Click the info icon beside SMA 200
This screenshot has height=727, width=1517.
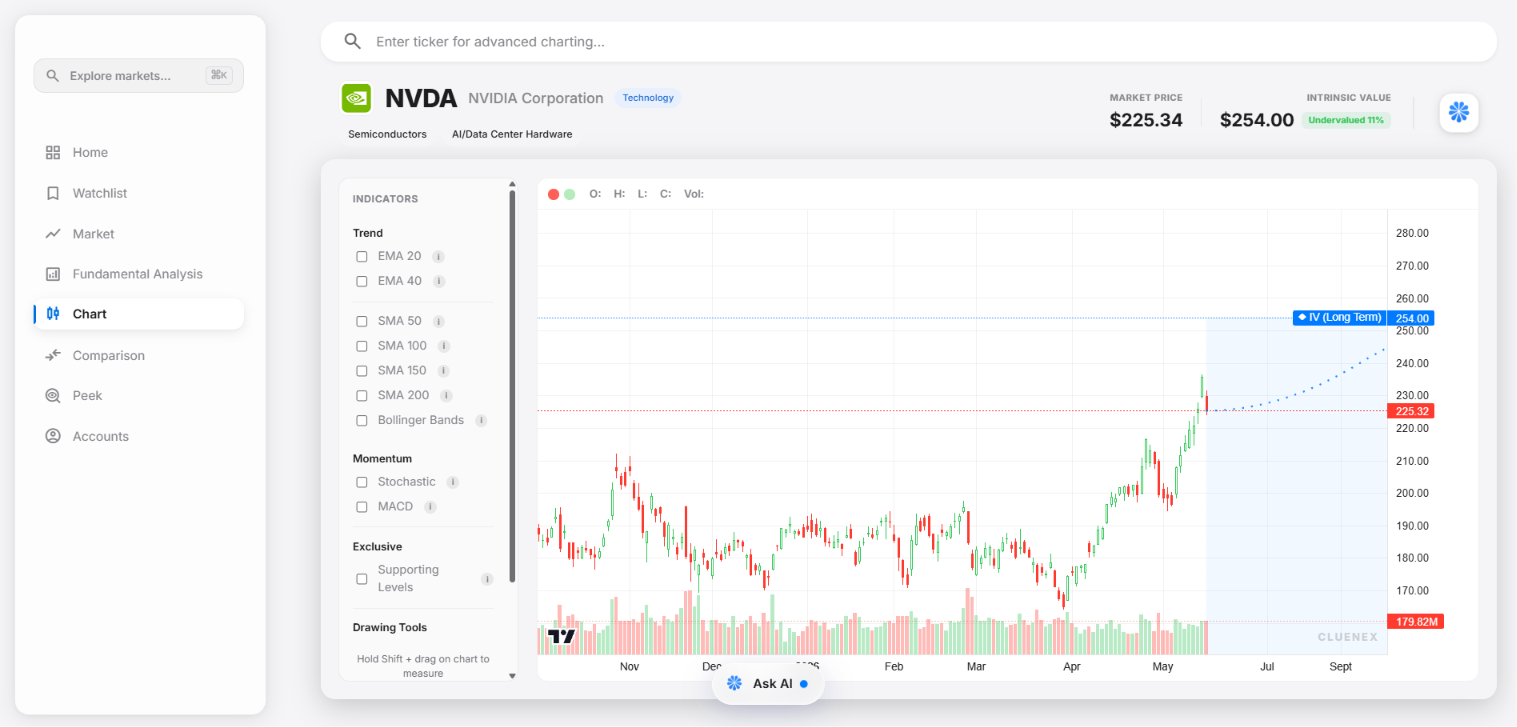click(x=446, y=396)
